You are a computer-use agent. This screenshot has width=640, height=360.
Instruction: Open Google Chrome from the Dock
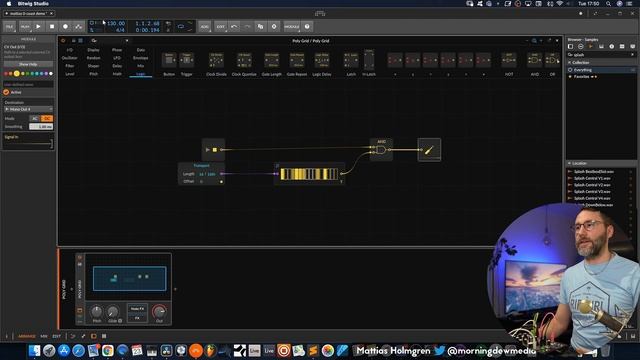[108, 350]
